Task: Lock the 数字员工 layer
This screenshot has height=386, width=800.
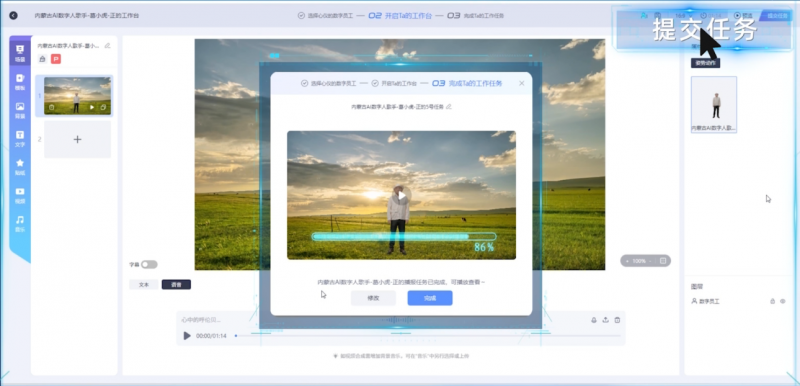Action: 772,301
